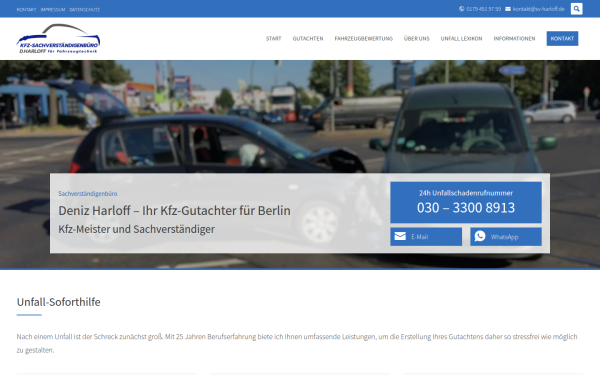Screen dimensions: 600x375
Task: Click the subtitle Kfz-Meister und Sachverständiger
Action: coord(136,229)
